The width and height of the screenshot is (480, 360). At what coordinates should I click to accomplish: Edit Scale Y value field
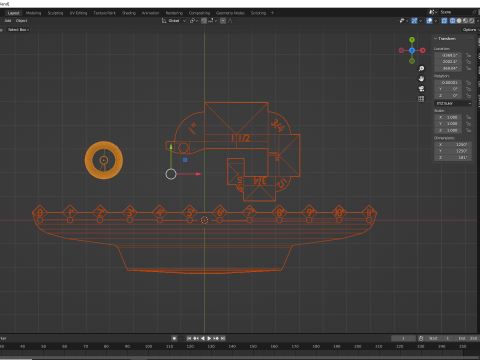point(449,124)
